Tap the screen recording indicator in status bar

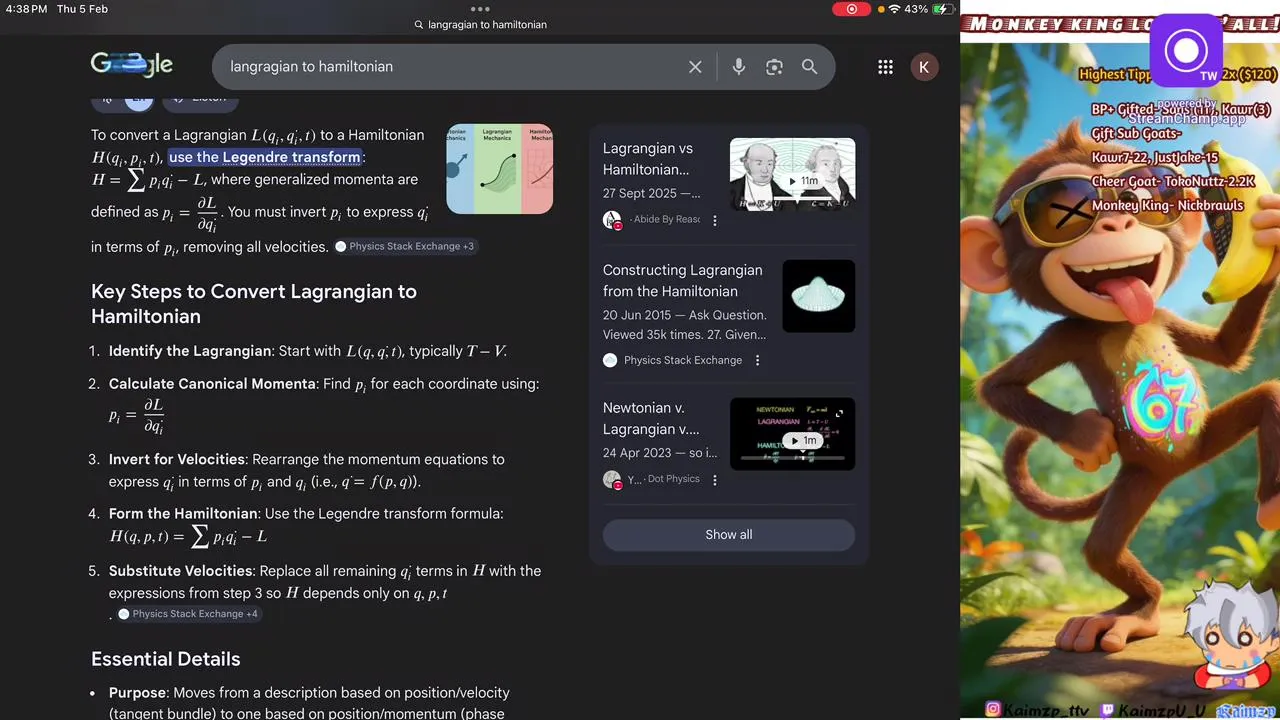852,9
